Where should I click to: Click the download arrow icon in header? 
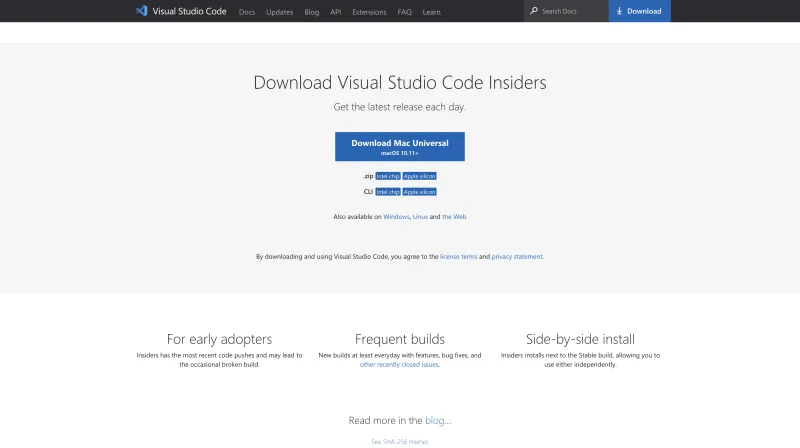point(619,11)
